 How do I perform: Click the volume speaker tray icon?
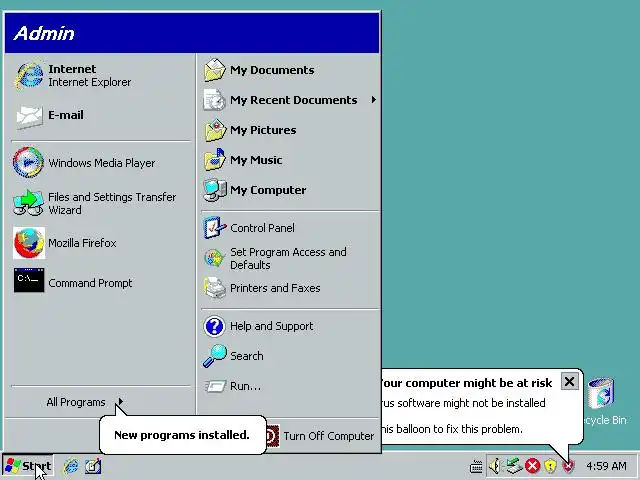click(495, 466)
